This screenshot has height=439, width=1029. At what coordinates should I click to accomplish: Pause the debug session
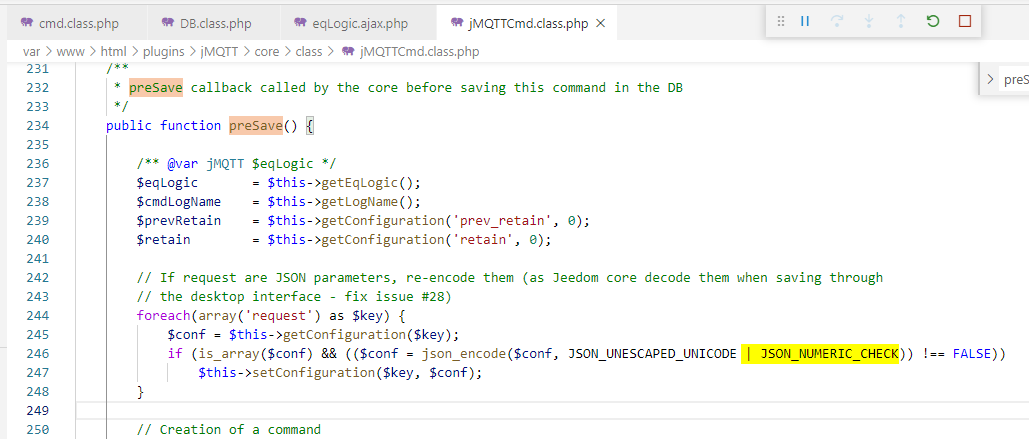coord(805,22)
